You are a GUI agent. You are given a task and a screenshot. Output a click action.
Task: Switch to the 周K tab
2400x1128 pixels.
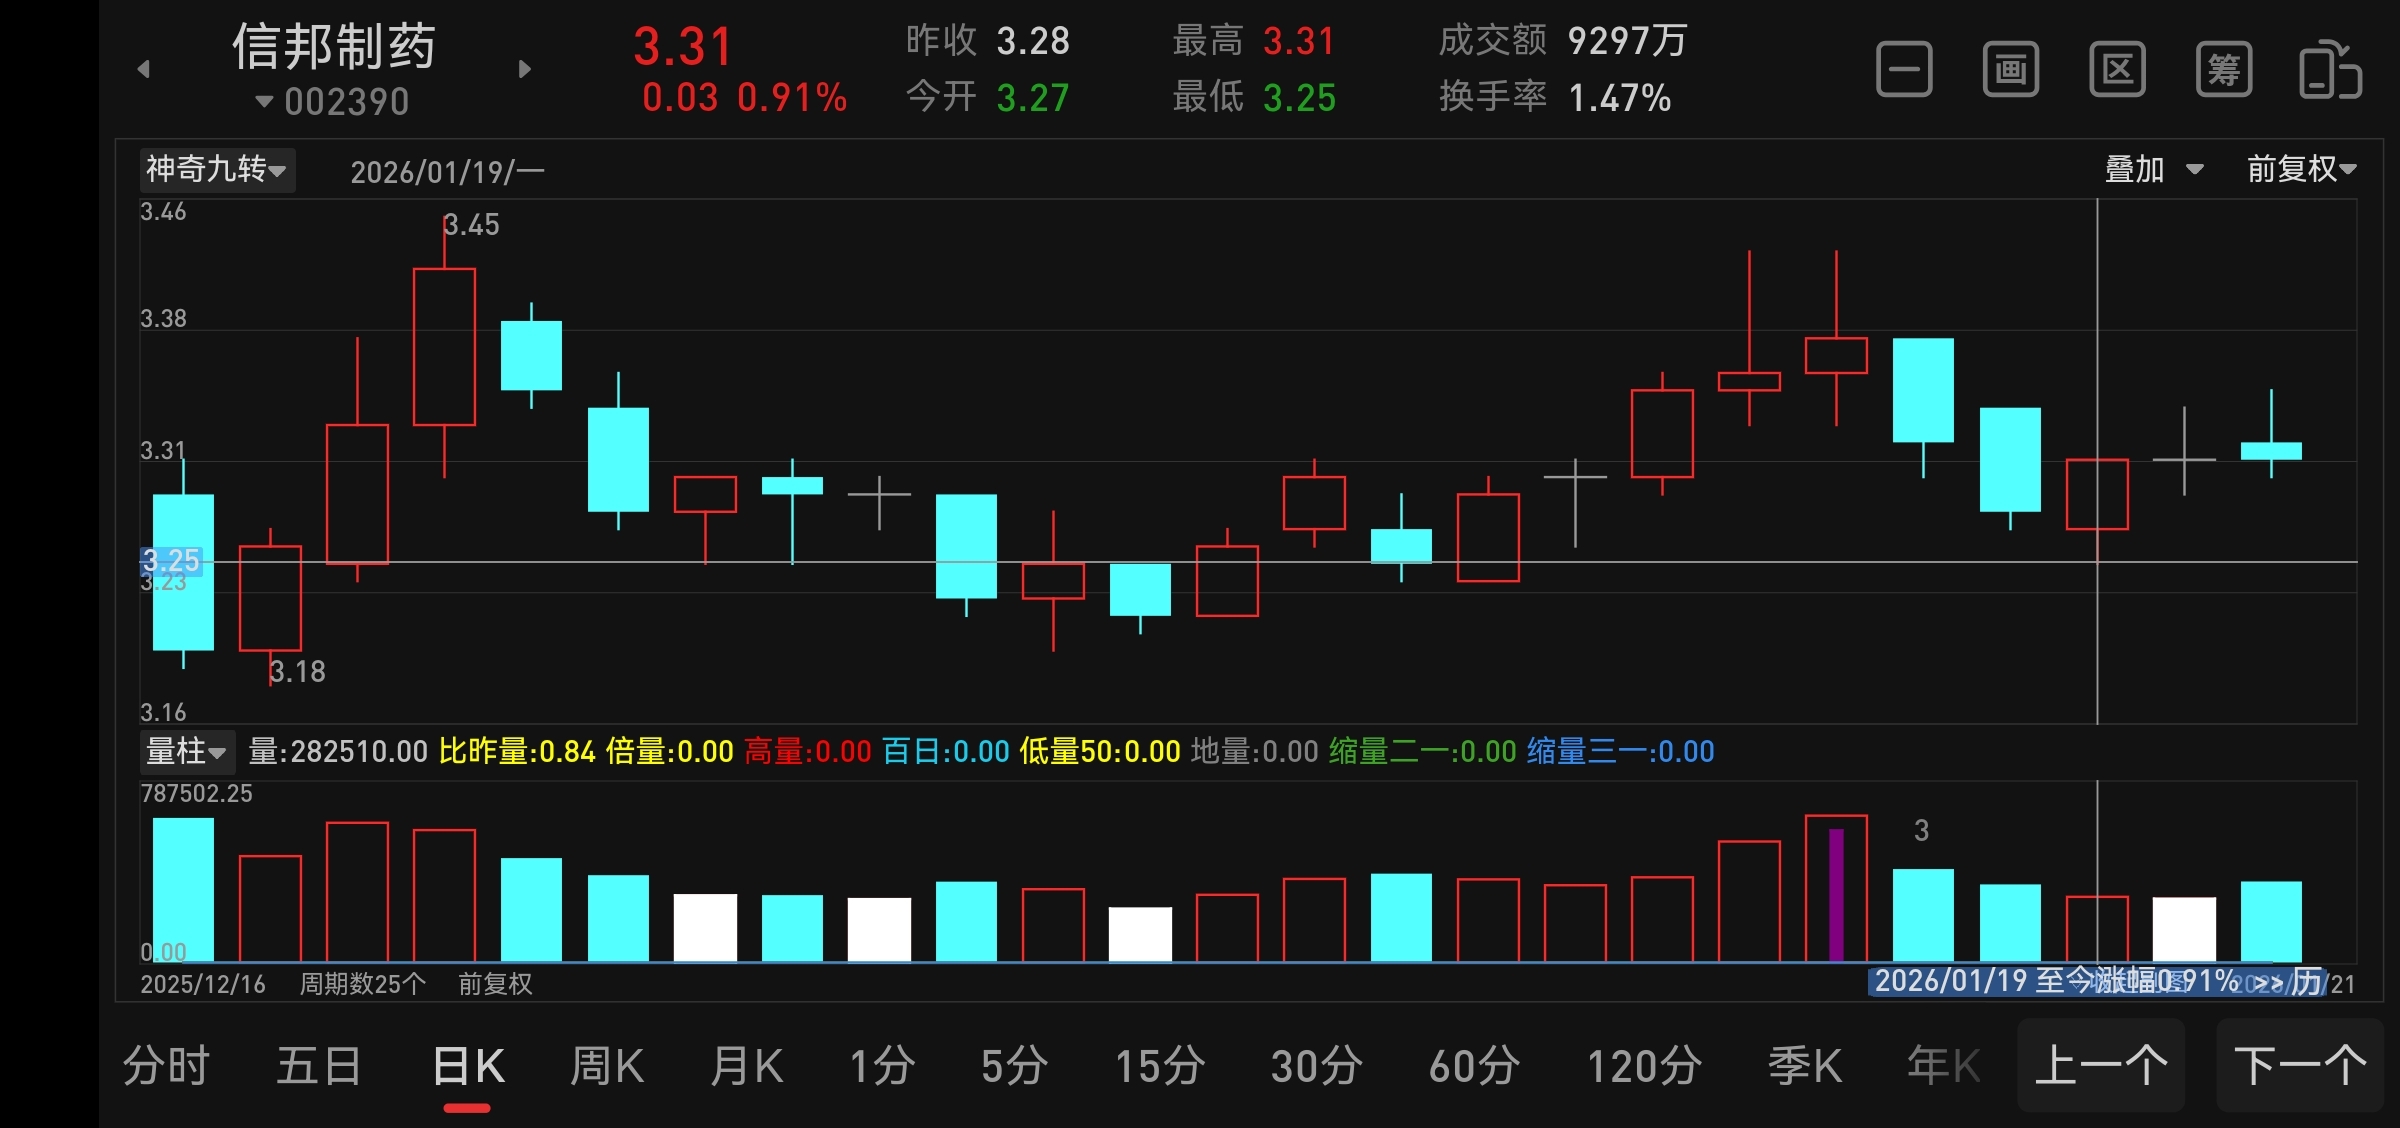click(606, 1066)
